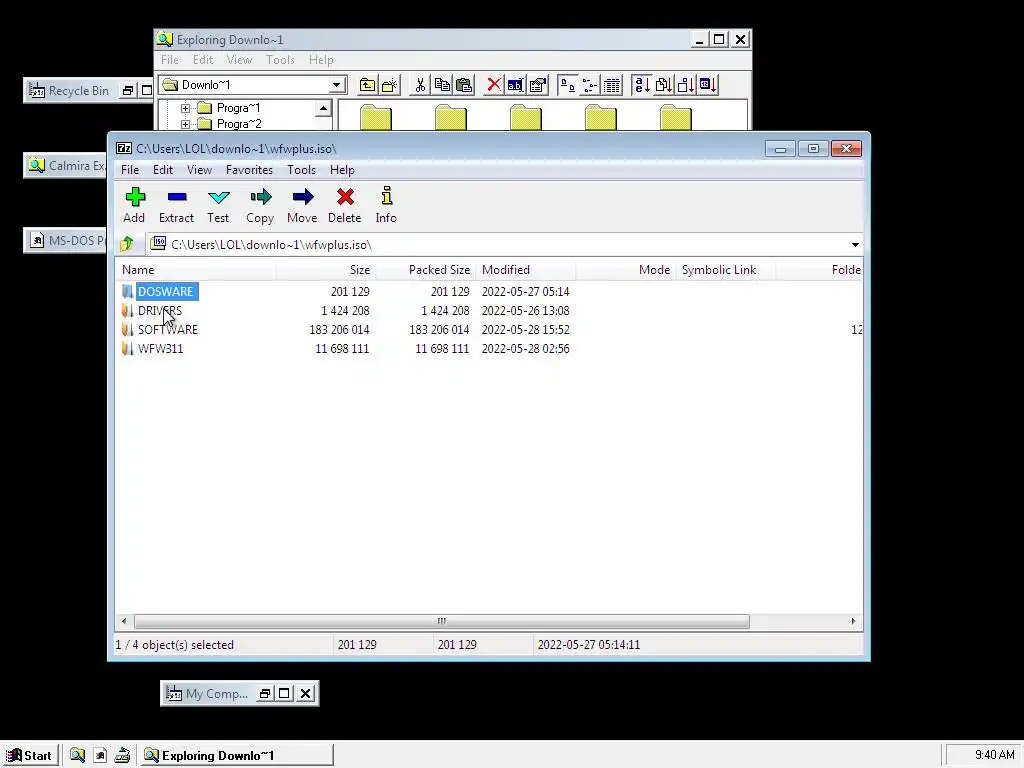Click the minimized MS-DOS window icon
The width and height of the screenshot is (1024, 768).
click(37, 241)
